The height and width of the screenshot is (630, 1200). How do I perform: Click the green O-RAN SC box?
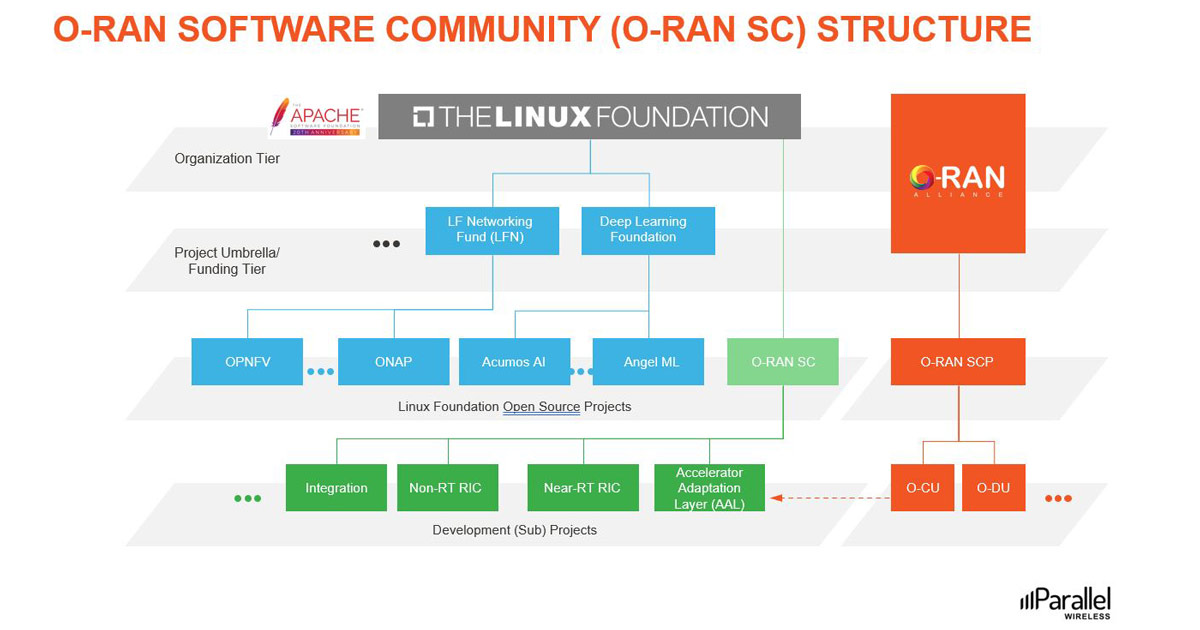pos(783,361)
